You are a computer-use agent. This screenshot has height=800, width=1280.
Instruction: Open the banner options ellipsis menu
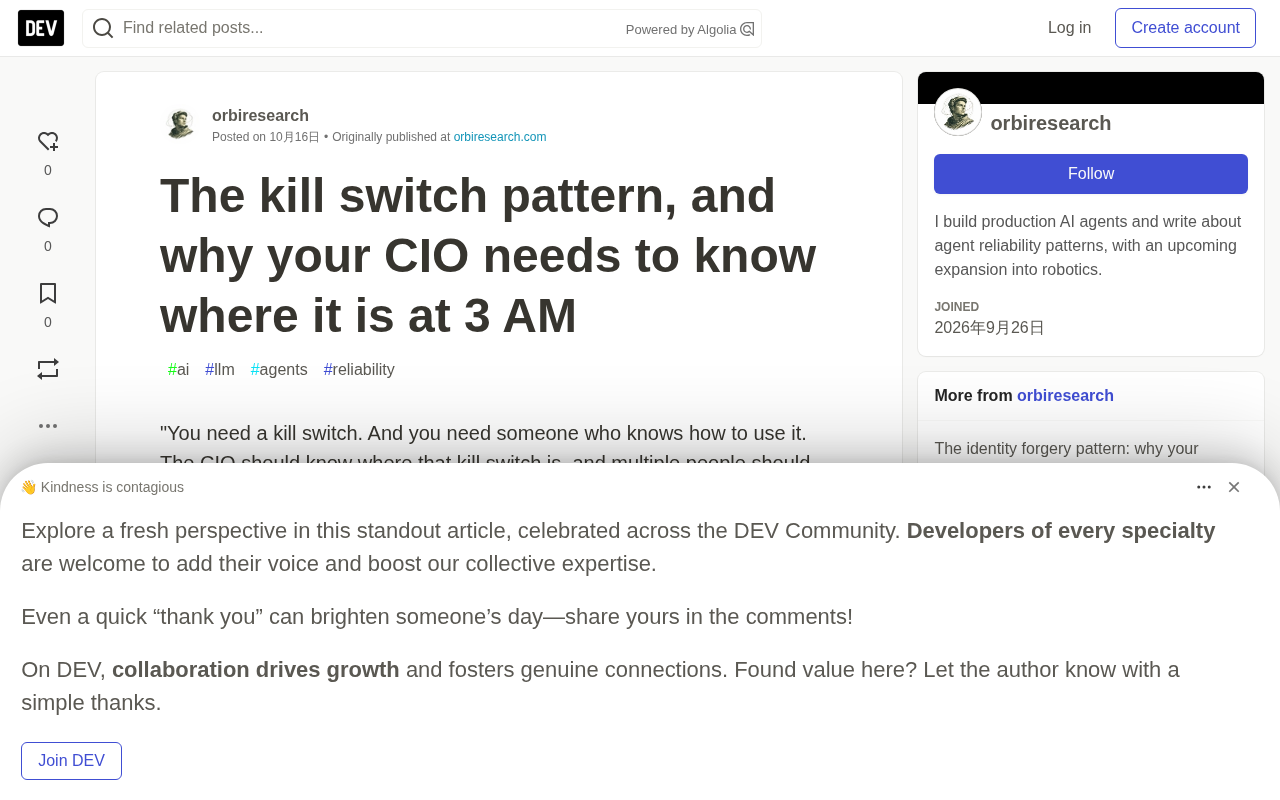tap(1204, 487)
